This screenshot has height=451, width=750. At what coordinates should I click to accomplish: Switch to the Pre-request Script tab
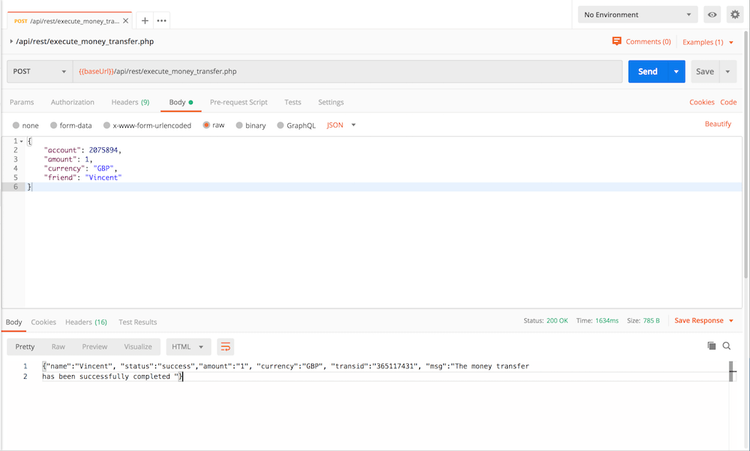click(x=238, y=102)
